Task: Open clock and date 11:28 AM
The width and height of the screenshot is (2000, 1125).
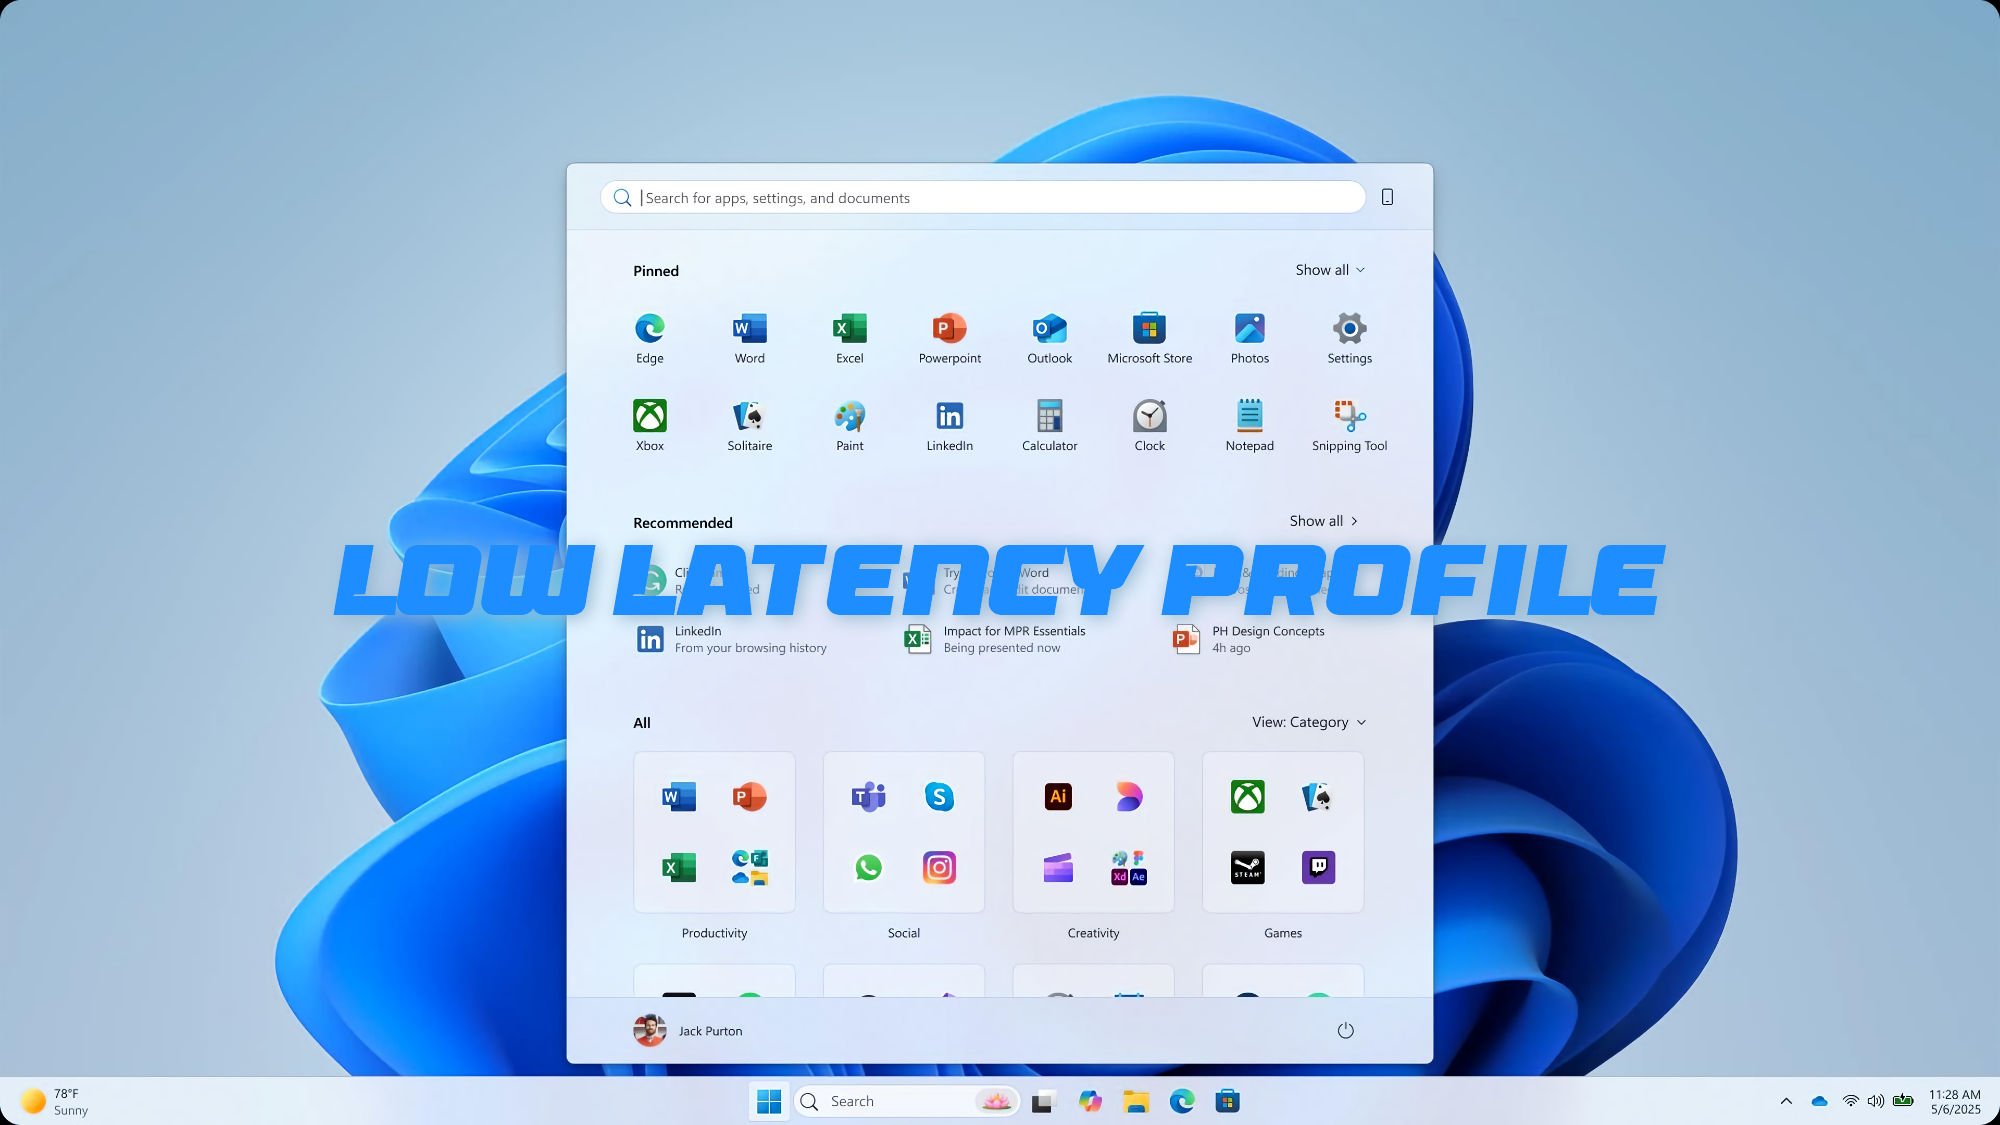Action: tap(1955, 1101)
